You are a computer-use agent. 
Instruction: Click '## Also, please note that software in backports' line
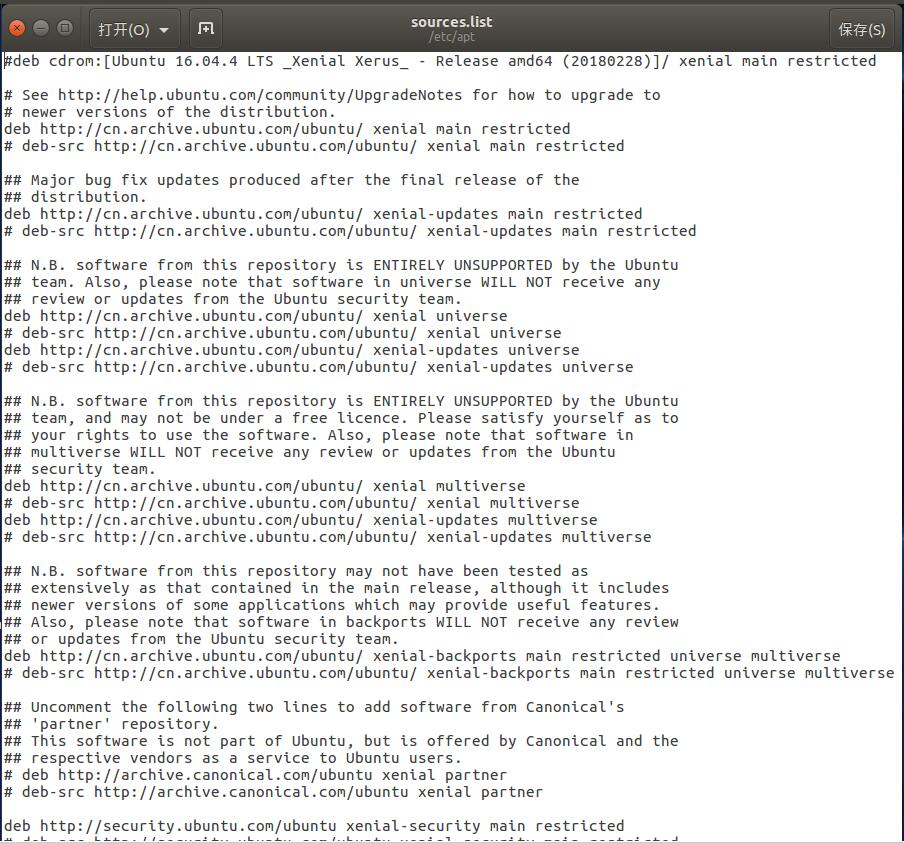[341, 622]
